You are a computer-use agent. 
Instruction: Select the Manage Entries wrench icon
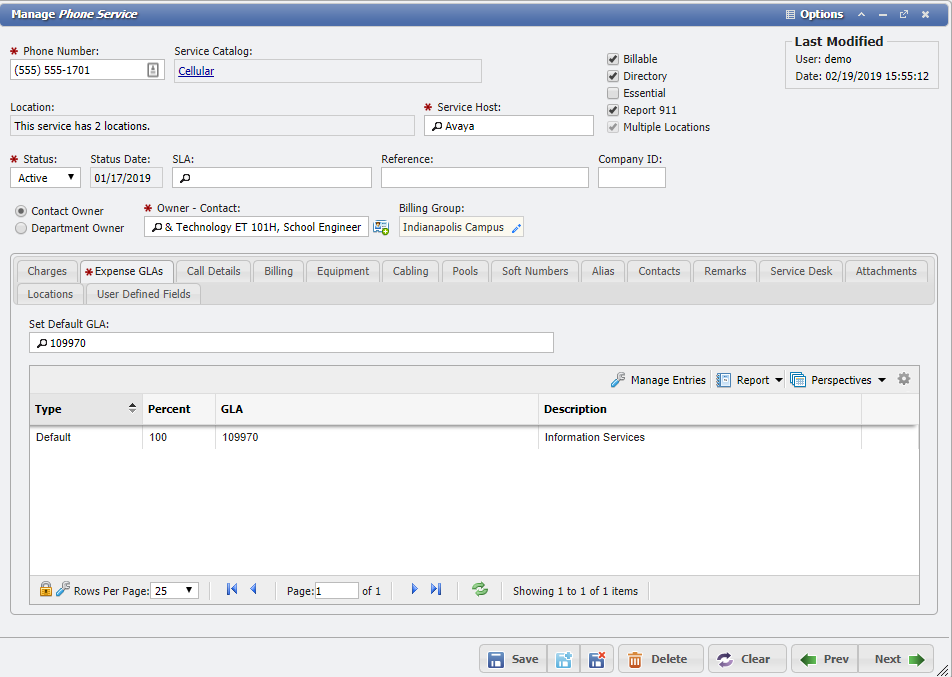click(618, 379)
